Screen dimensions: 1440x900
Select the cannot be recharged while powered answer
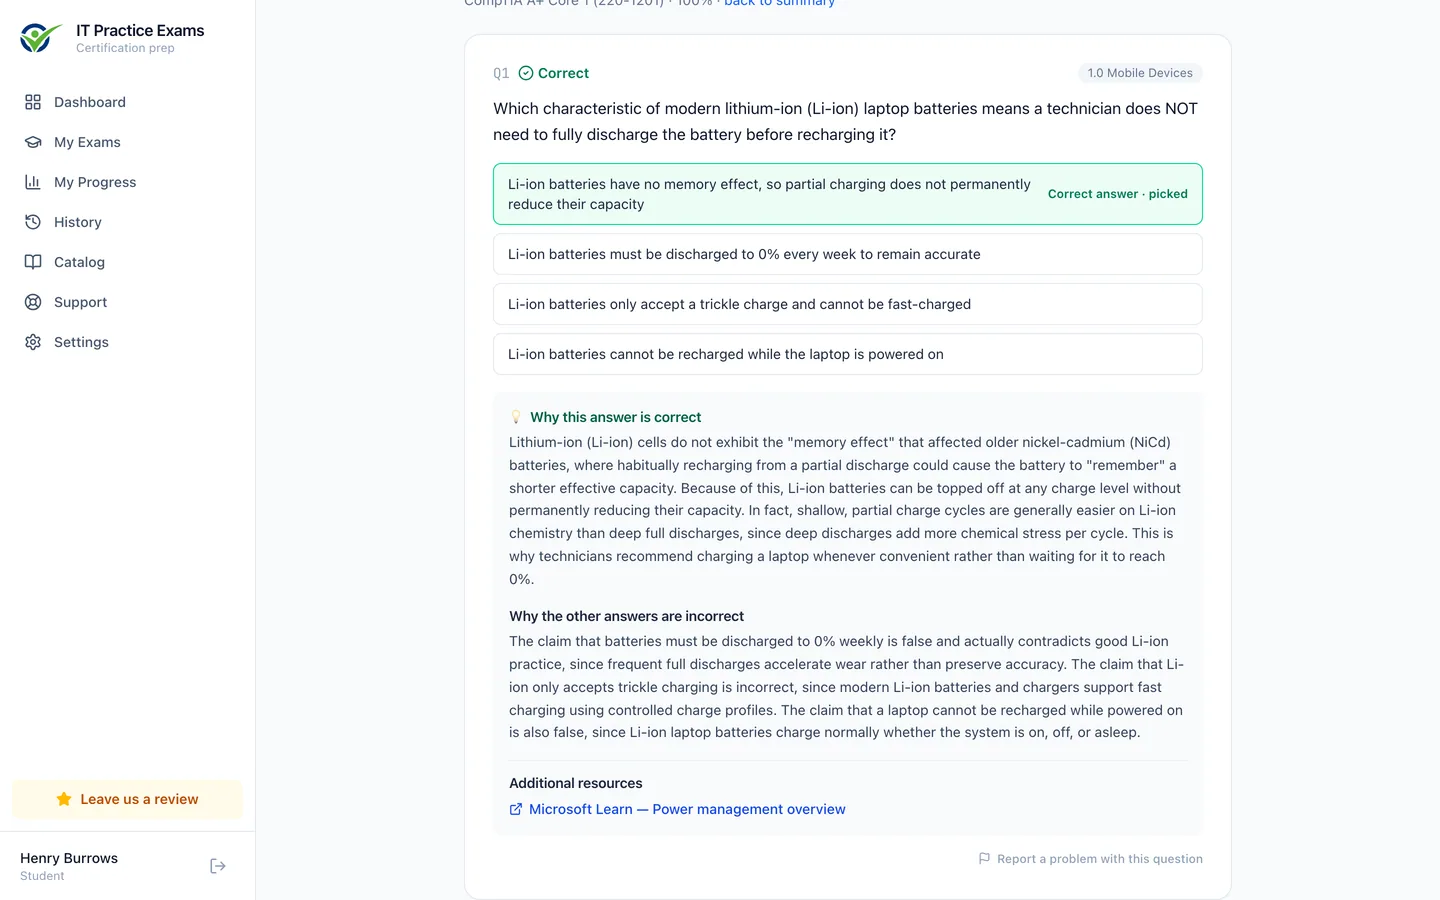[x=848, y=354]
